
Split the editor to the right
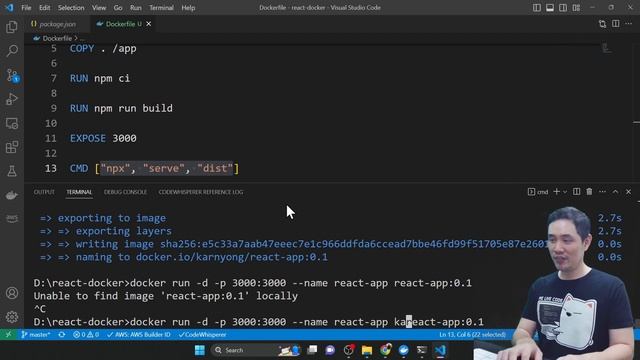(x=616, y=24)
